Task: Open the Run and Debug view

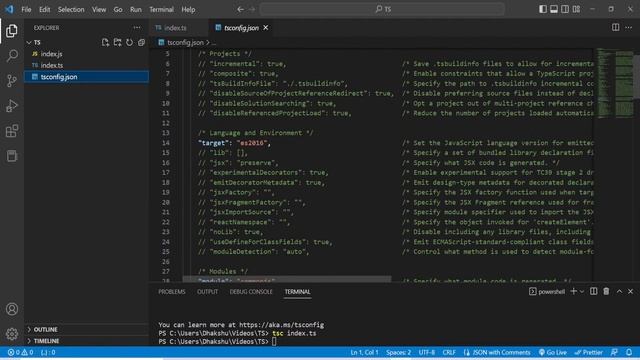Action: [12, 106]
